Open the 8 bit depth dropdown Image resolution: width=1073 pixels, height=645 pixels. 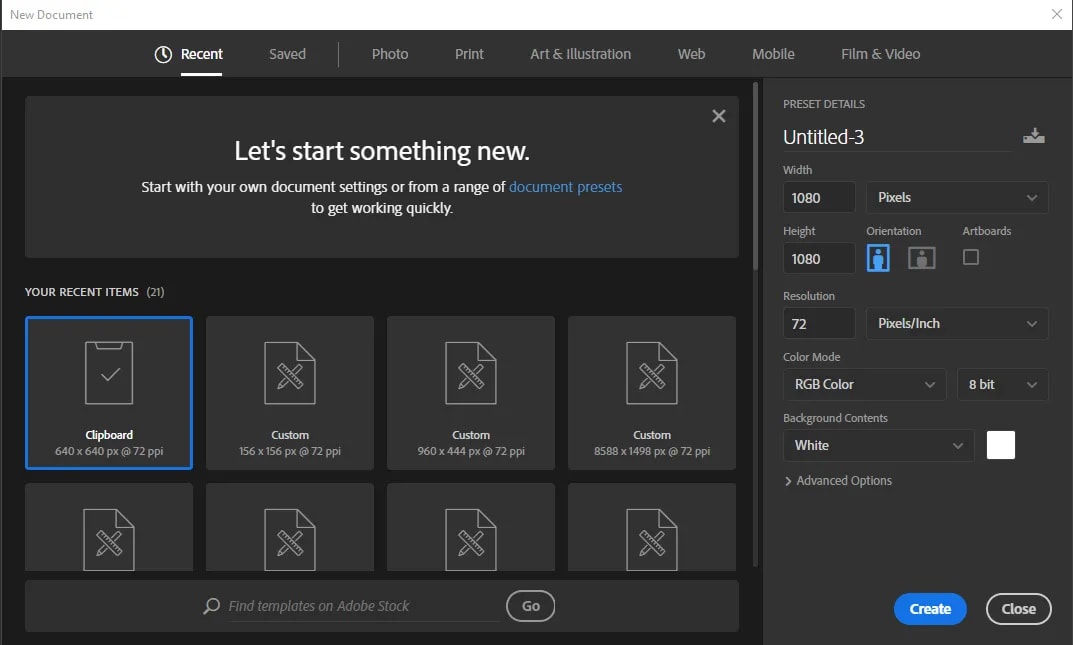point(1003,384)
